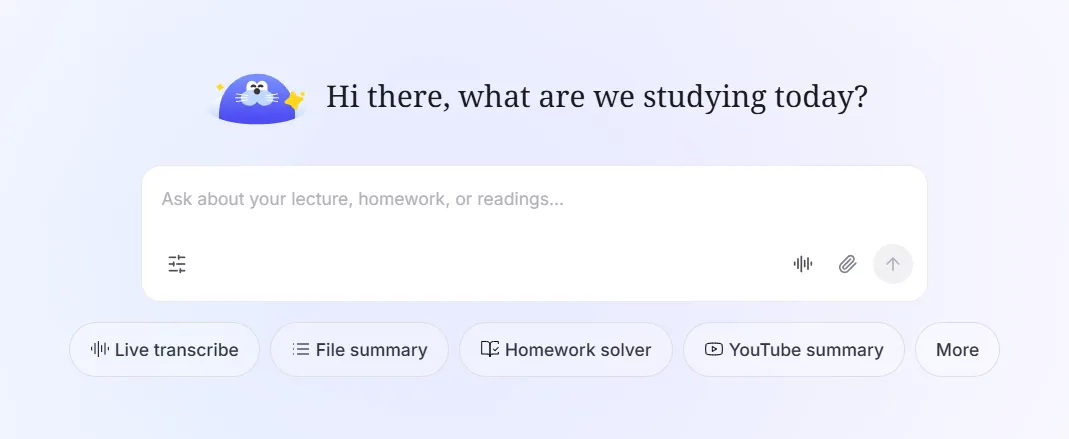Open the chat options sliders icon
The height and width of the screenshot is (439, 1069).
pos(177,264)
